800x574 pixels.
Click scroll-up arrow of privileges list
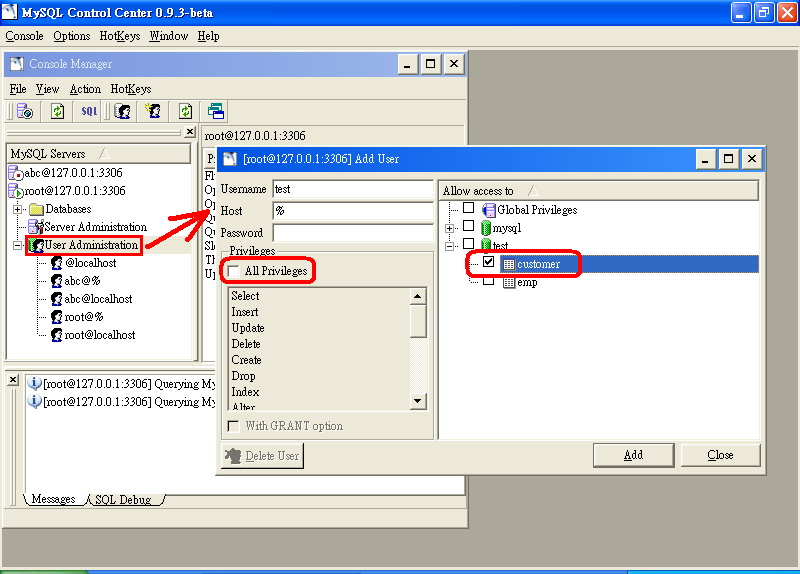pos(418,296)
